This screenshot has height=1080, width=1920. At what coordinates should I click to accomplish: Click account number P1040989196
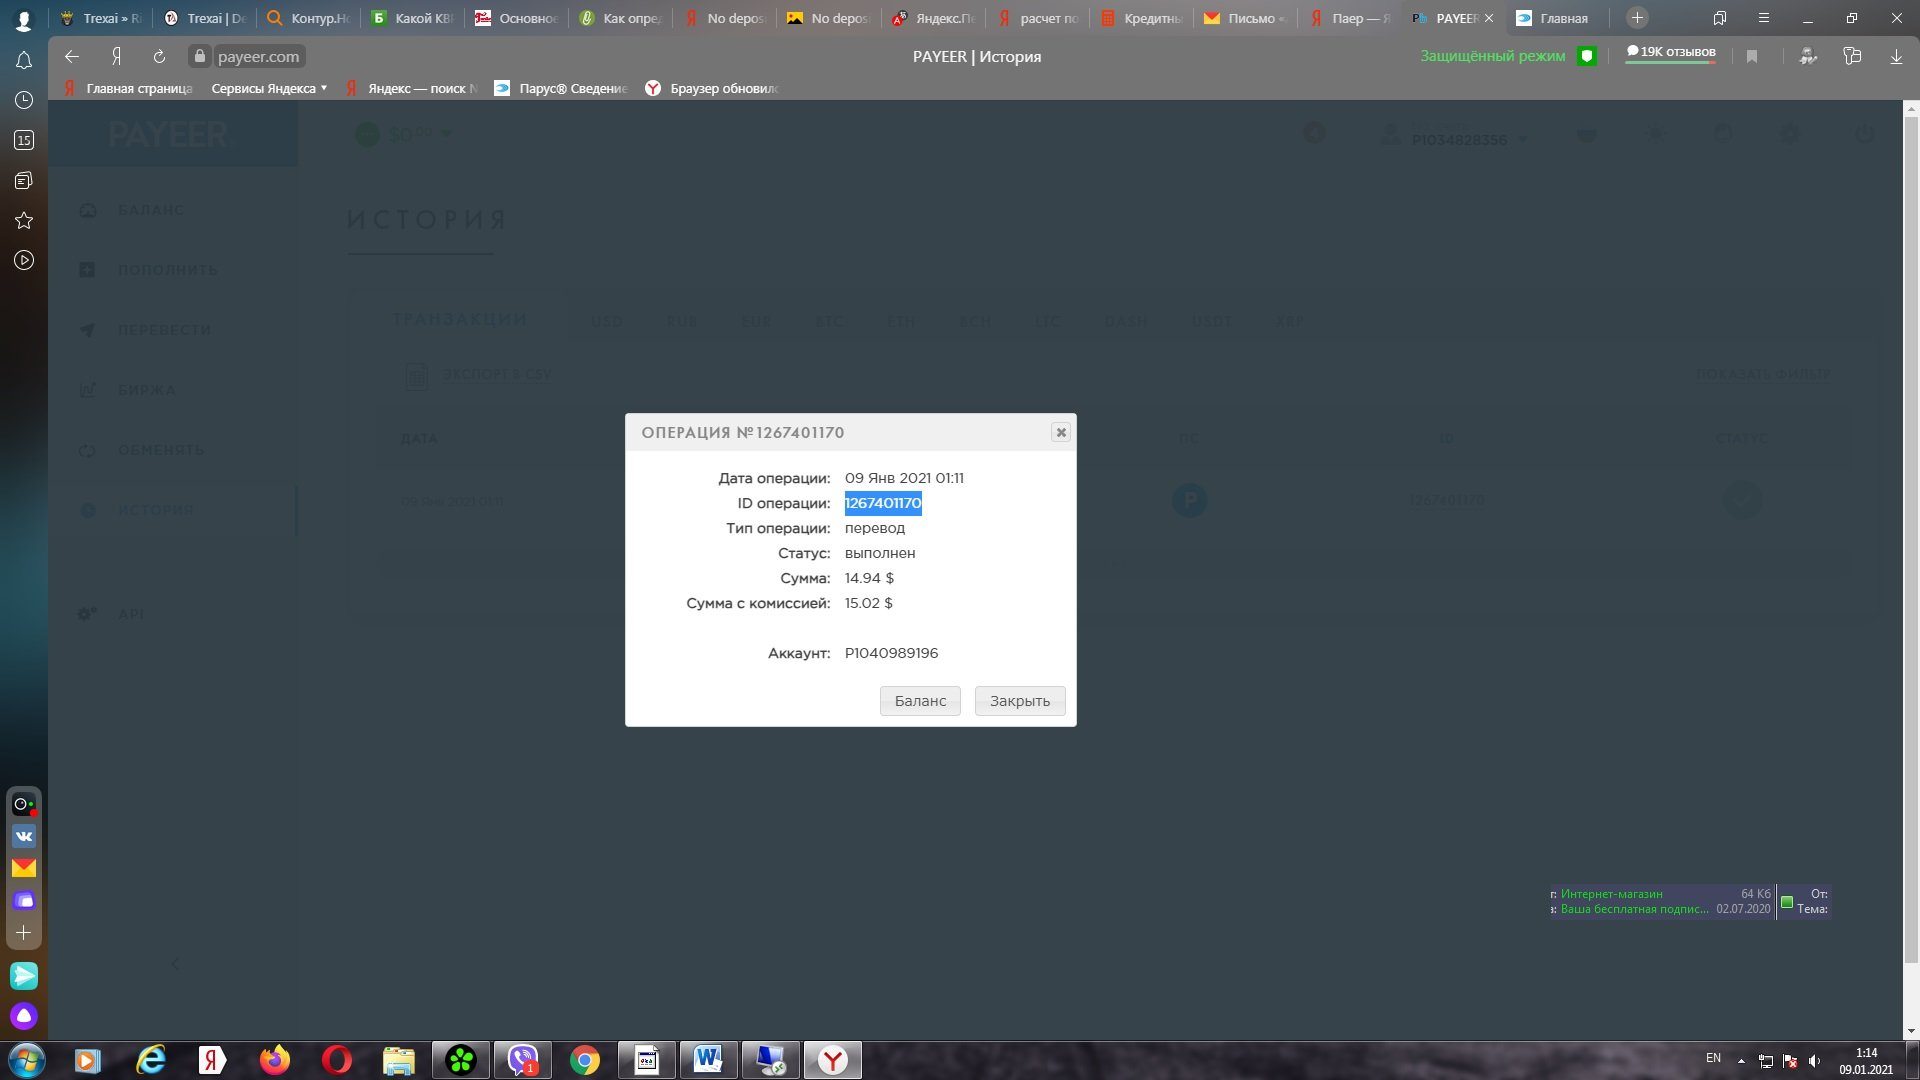[x=891, y=653]
